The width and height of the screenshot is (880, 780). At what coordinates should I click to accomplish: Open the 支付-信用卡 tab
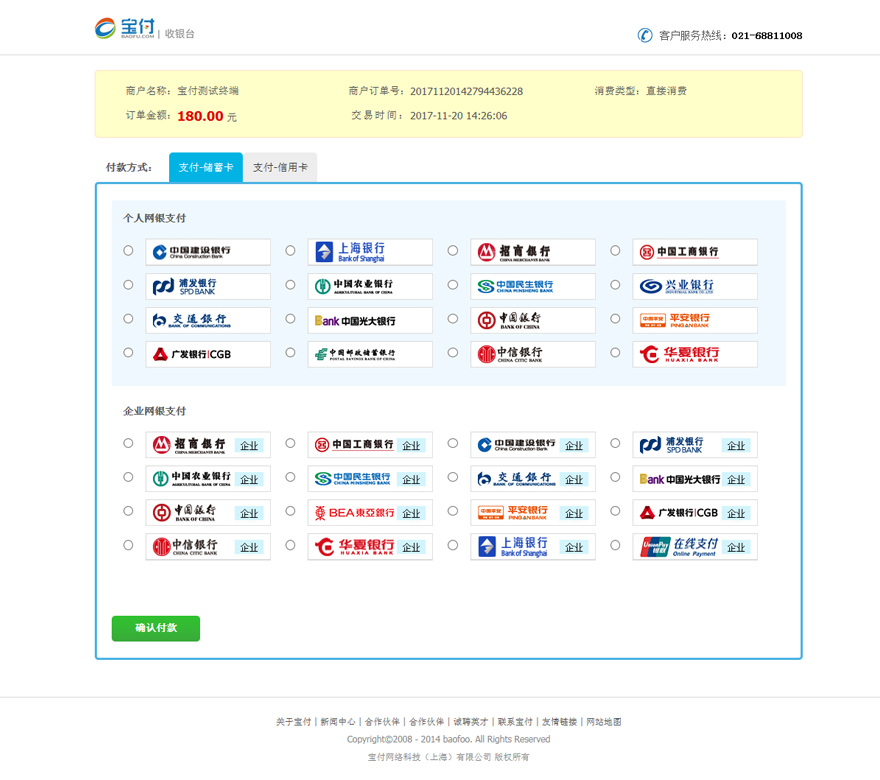pos(280,167)
